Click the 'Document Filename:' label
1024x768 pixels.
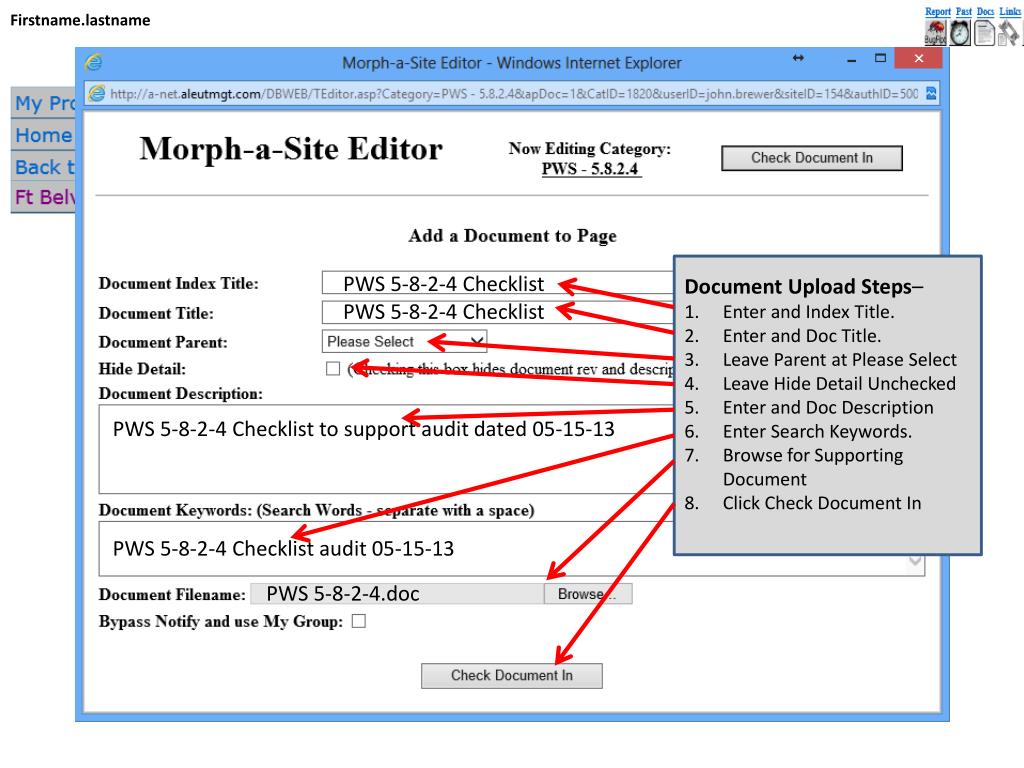(172, 594)
